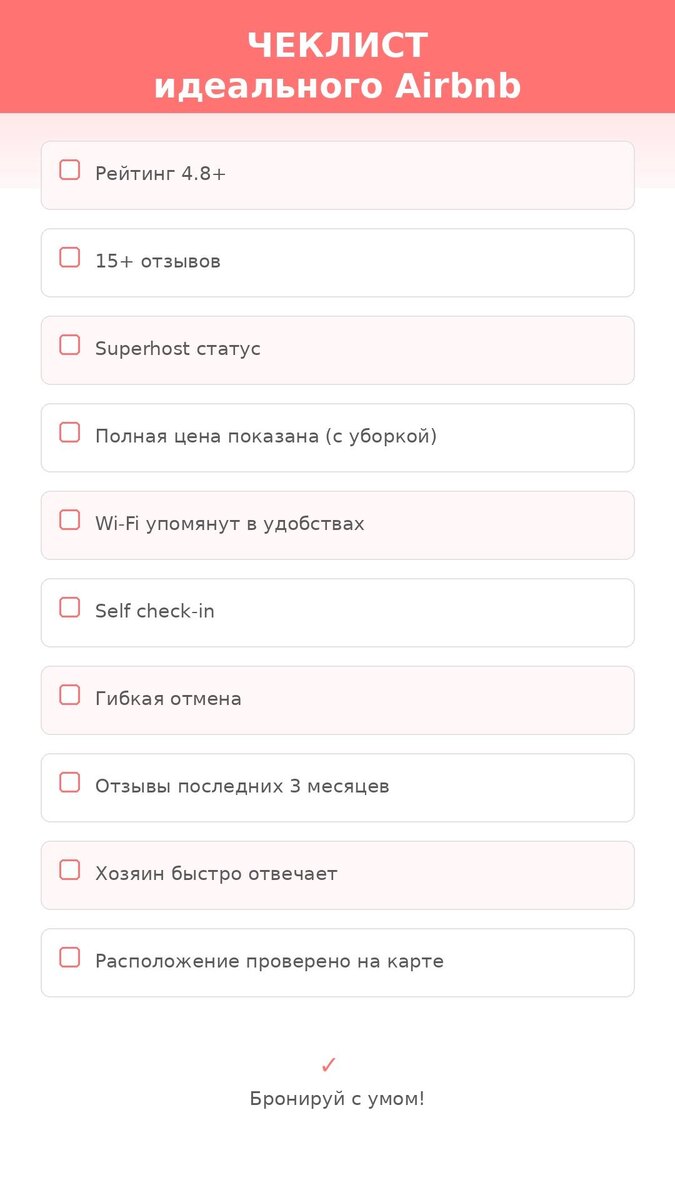Click the 'Хозяин быстро отвечает' row text
Image resolution: width=675 pixels, height=1200 pixels.
[216, 874]
